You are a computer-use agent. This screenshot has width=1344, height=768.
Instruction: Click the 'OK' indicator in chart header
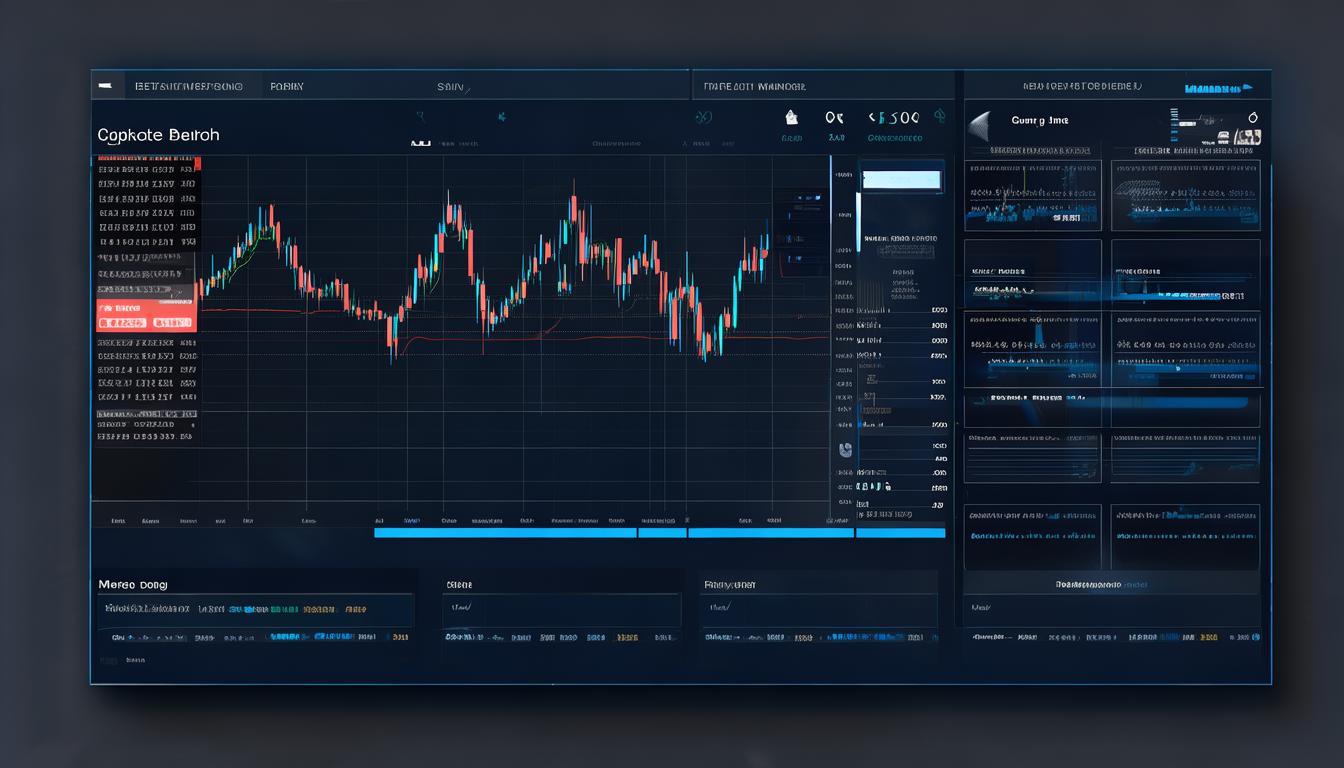834,117
